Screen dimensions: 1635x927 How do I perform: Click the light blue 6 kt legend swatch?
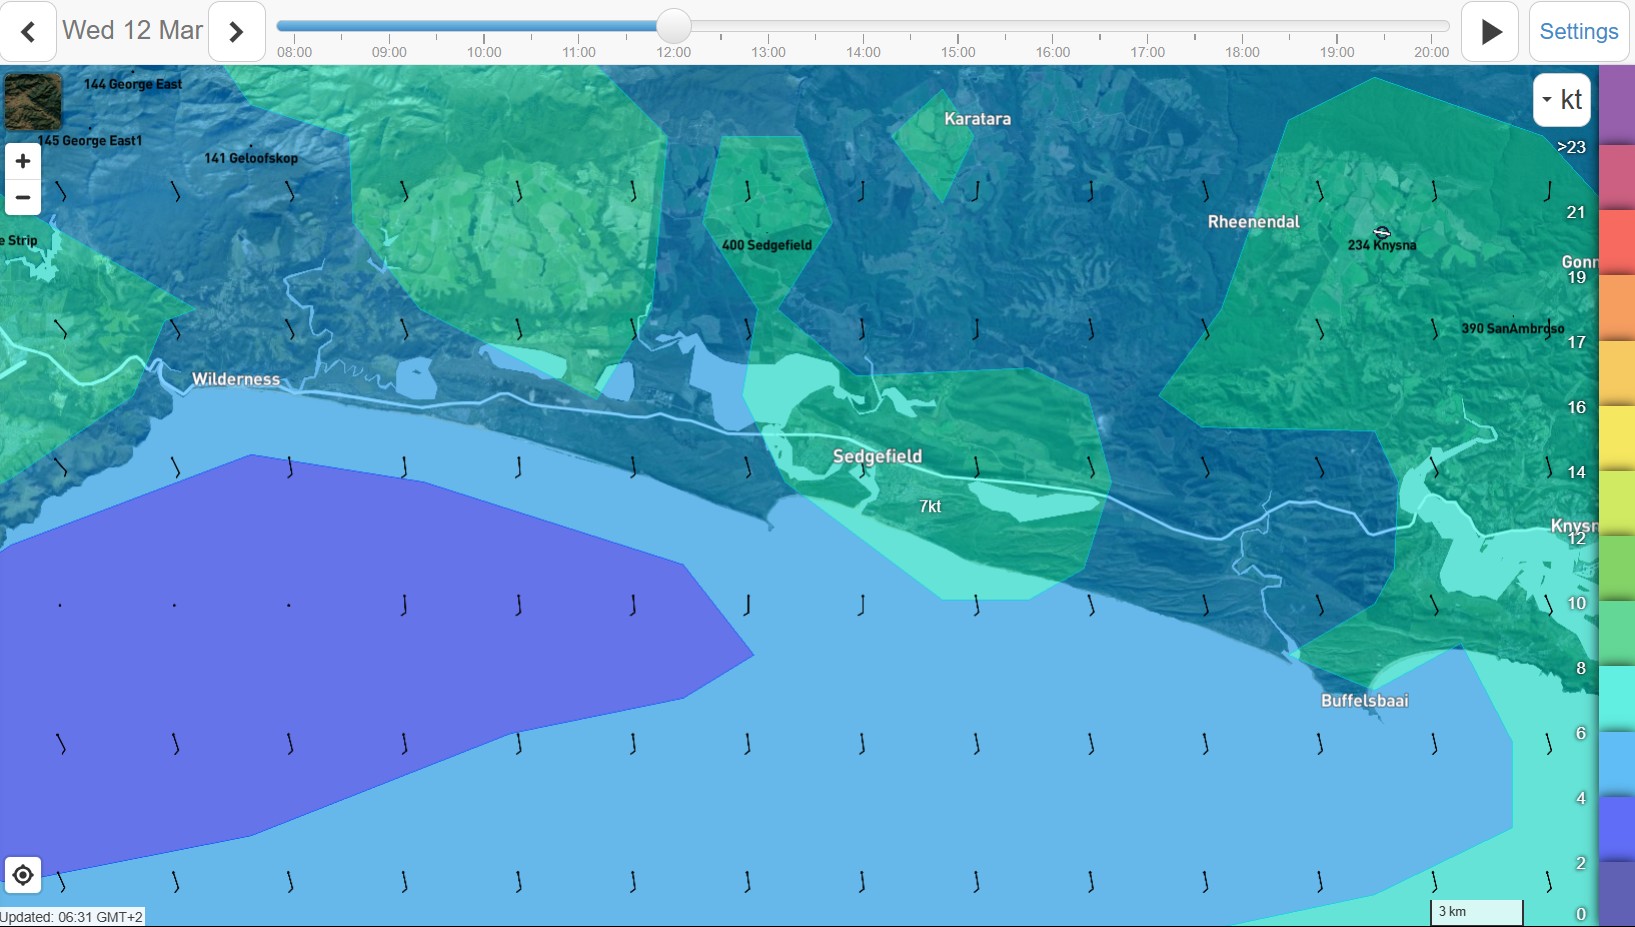click(1617, 763)
